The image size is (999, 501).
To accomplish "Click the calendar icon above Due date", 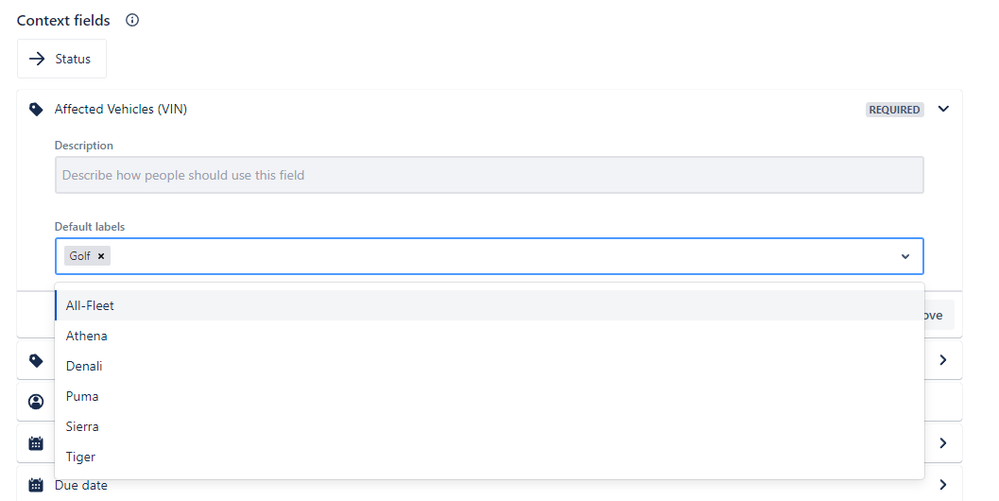I will pos(36,443).
